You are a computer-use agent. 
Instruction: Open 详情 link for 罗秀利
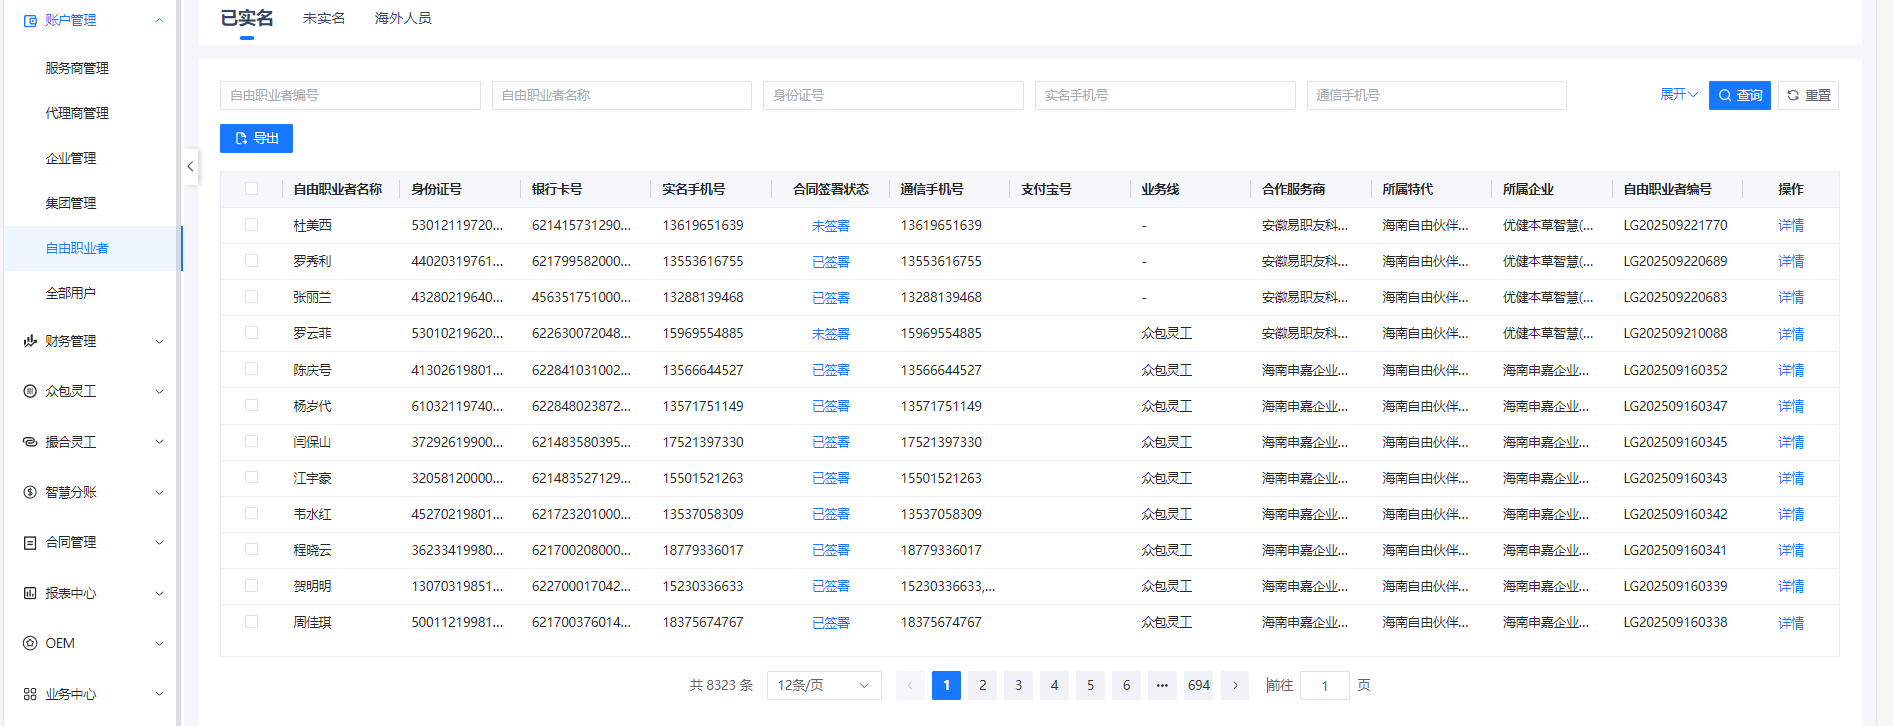1790,261
